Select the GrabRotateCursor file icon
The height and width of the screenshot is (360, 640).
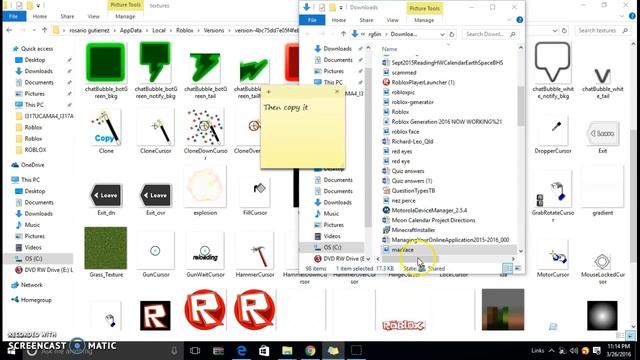tap(553, 192)
